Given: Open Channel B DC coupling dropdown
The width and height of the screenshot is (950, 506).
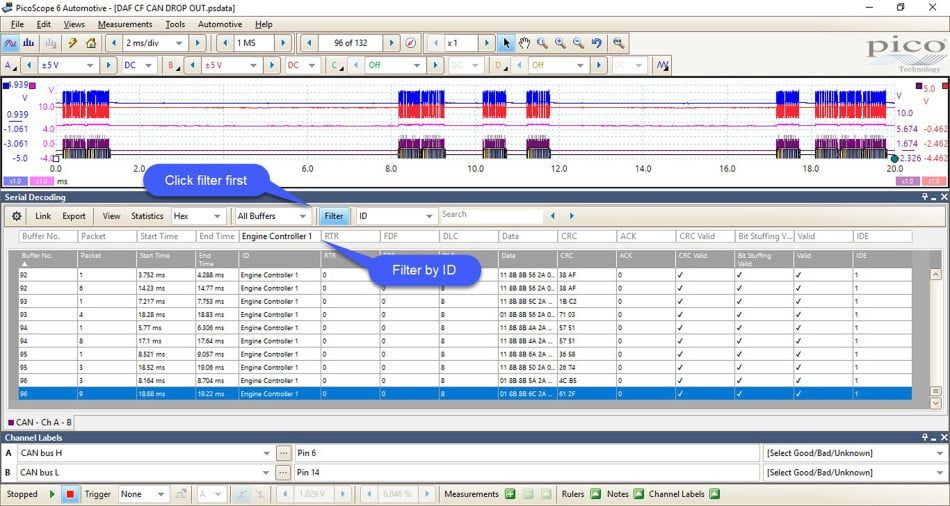Looking at the screenshot, I should pos(313,65).
